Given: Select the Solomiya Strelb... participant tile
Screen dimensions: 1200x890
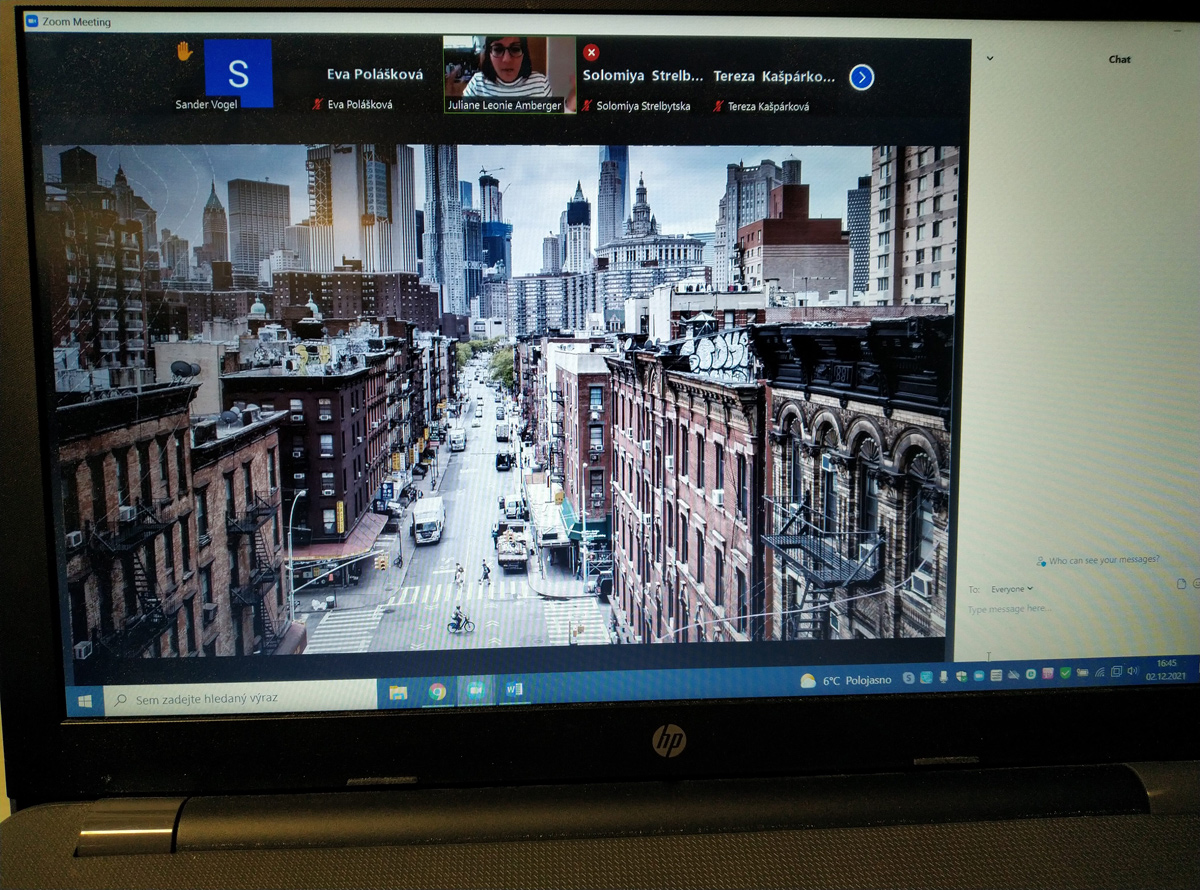Looking at the screenshot, I should [x=643, y=76].
